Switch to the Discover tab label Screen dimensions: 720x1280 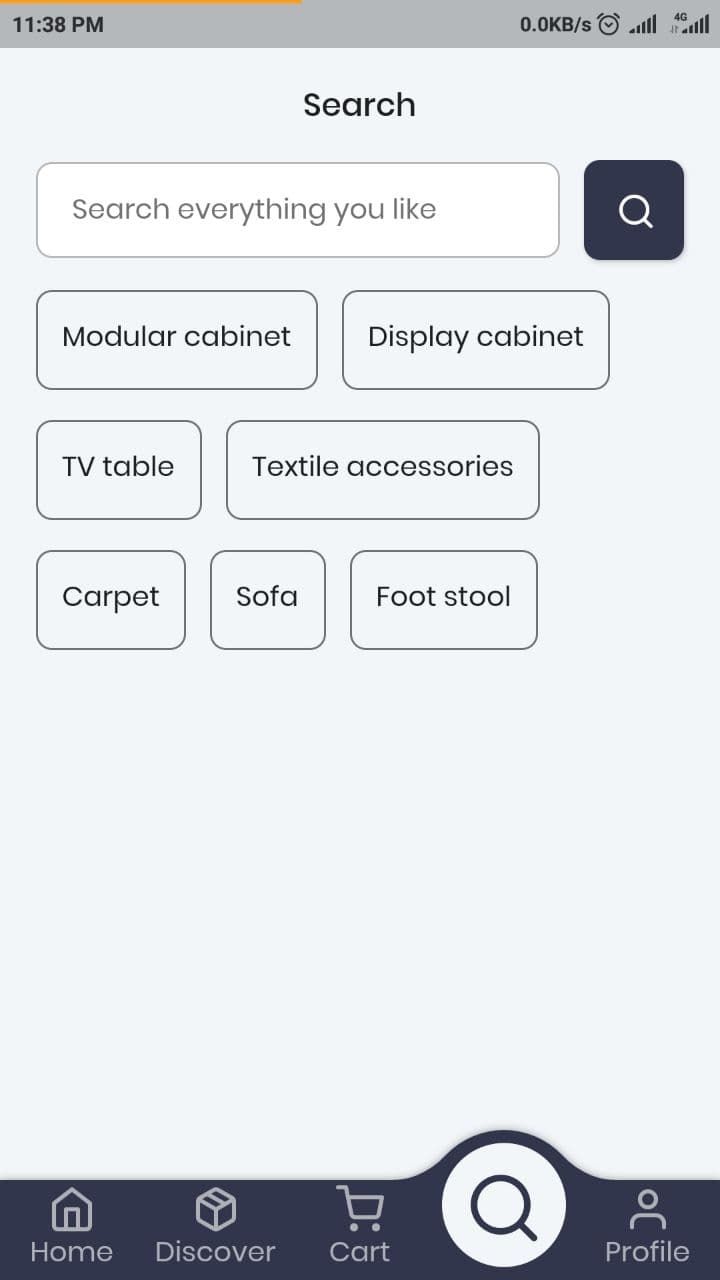pos(215,1252)
